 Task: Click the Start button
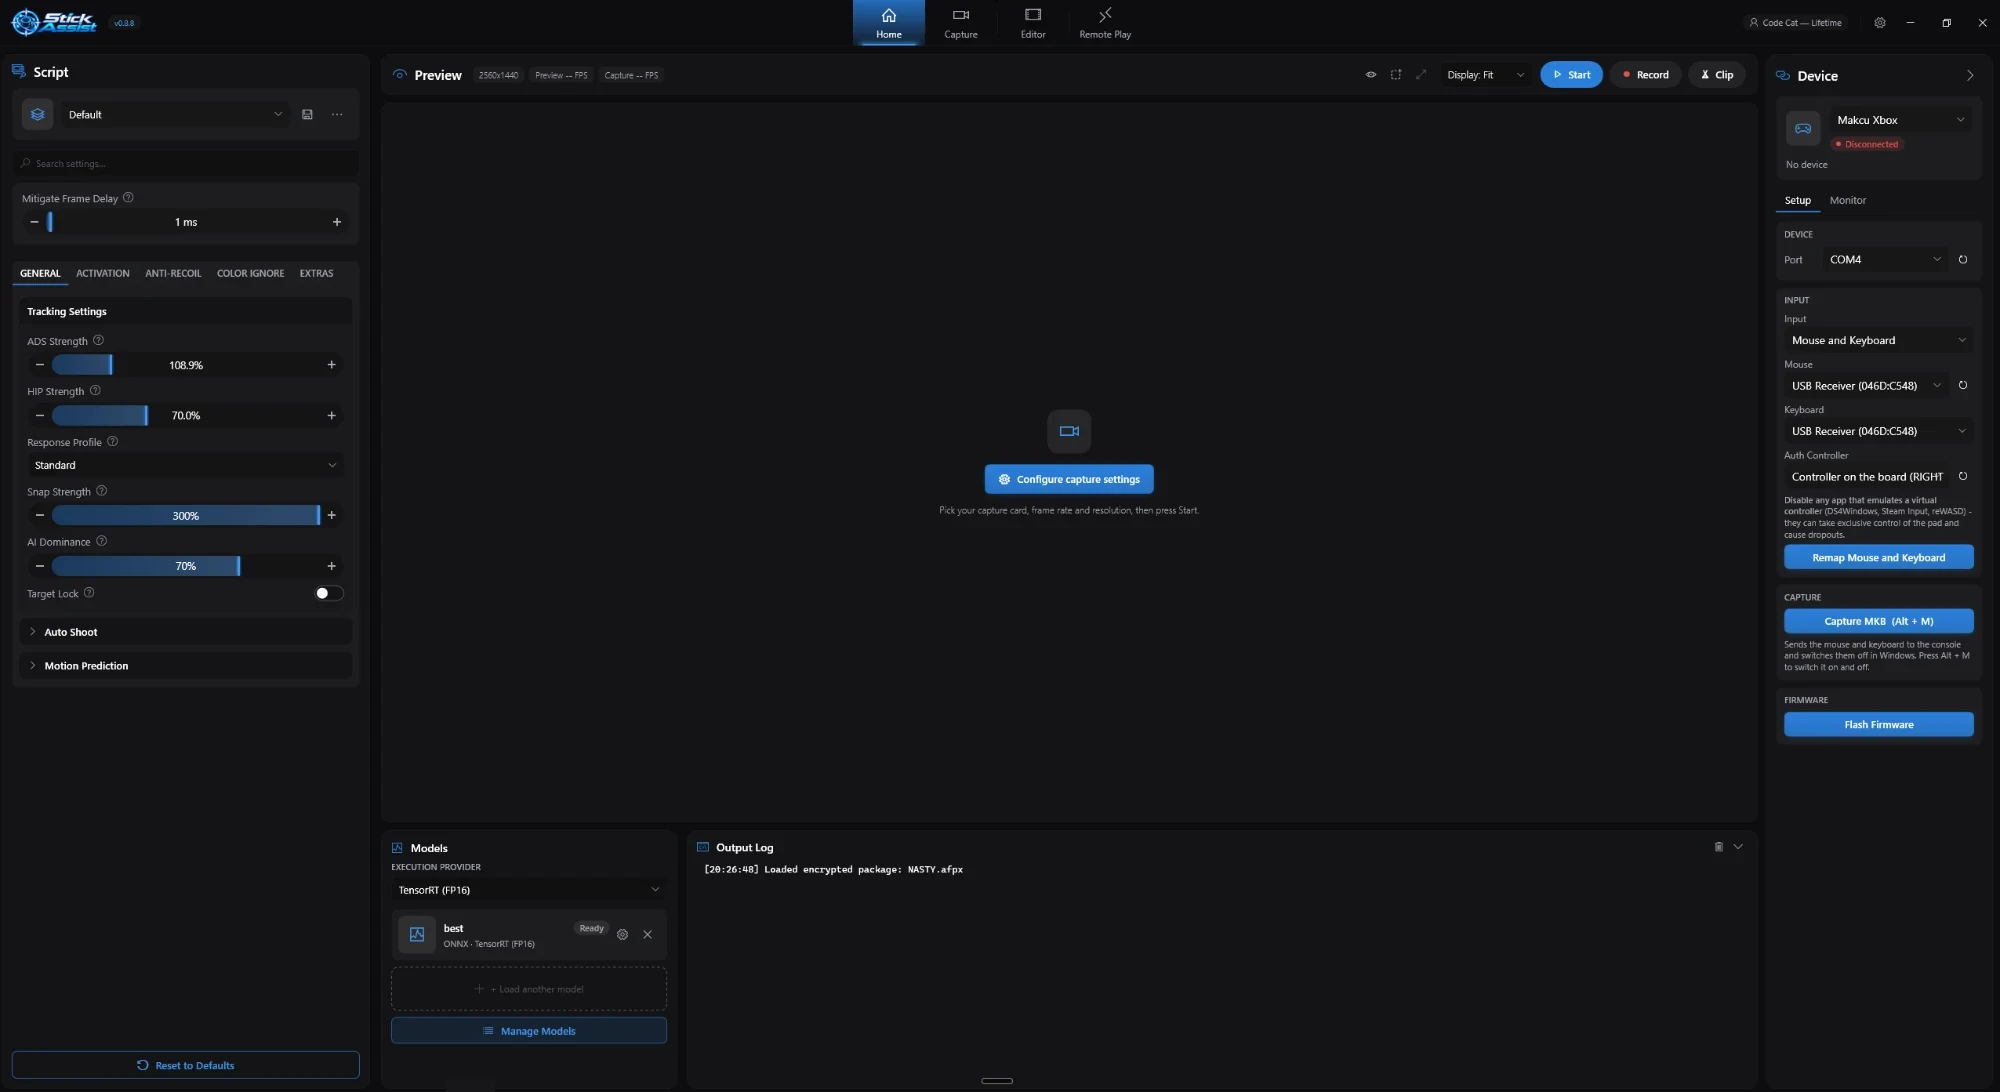click(x=1571, y=75)
